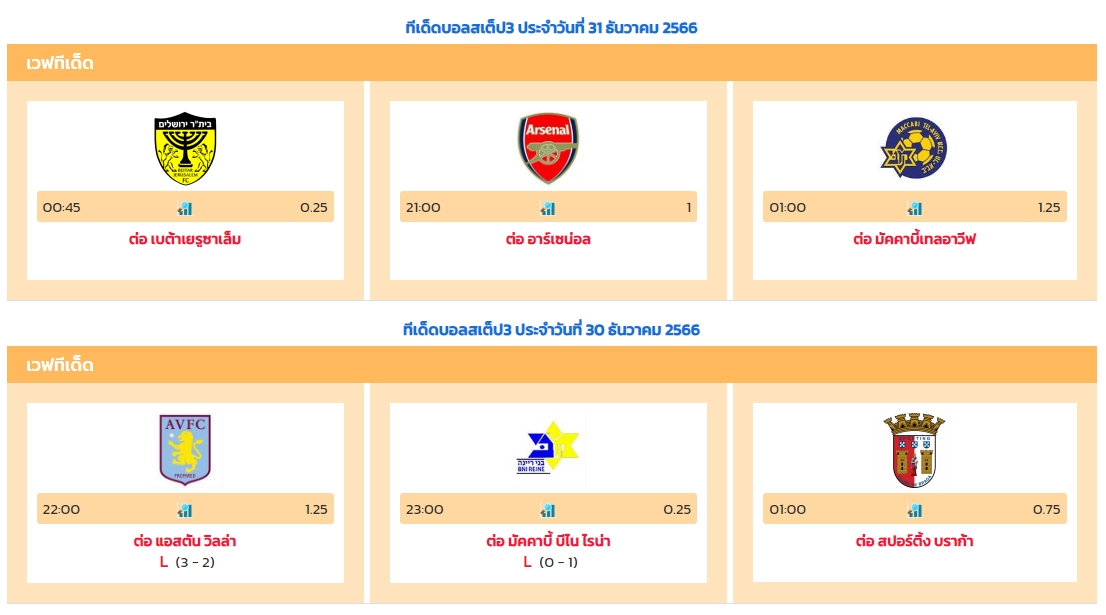
Task: Select the tip ต่อ สปอร์ติ้ง บราก้า
Action: pos(914,541)
